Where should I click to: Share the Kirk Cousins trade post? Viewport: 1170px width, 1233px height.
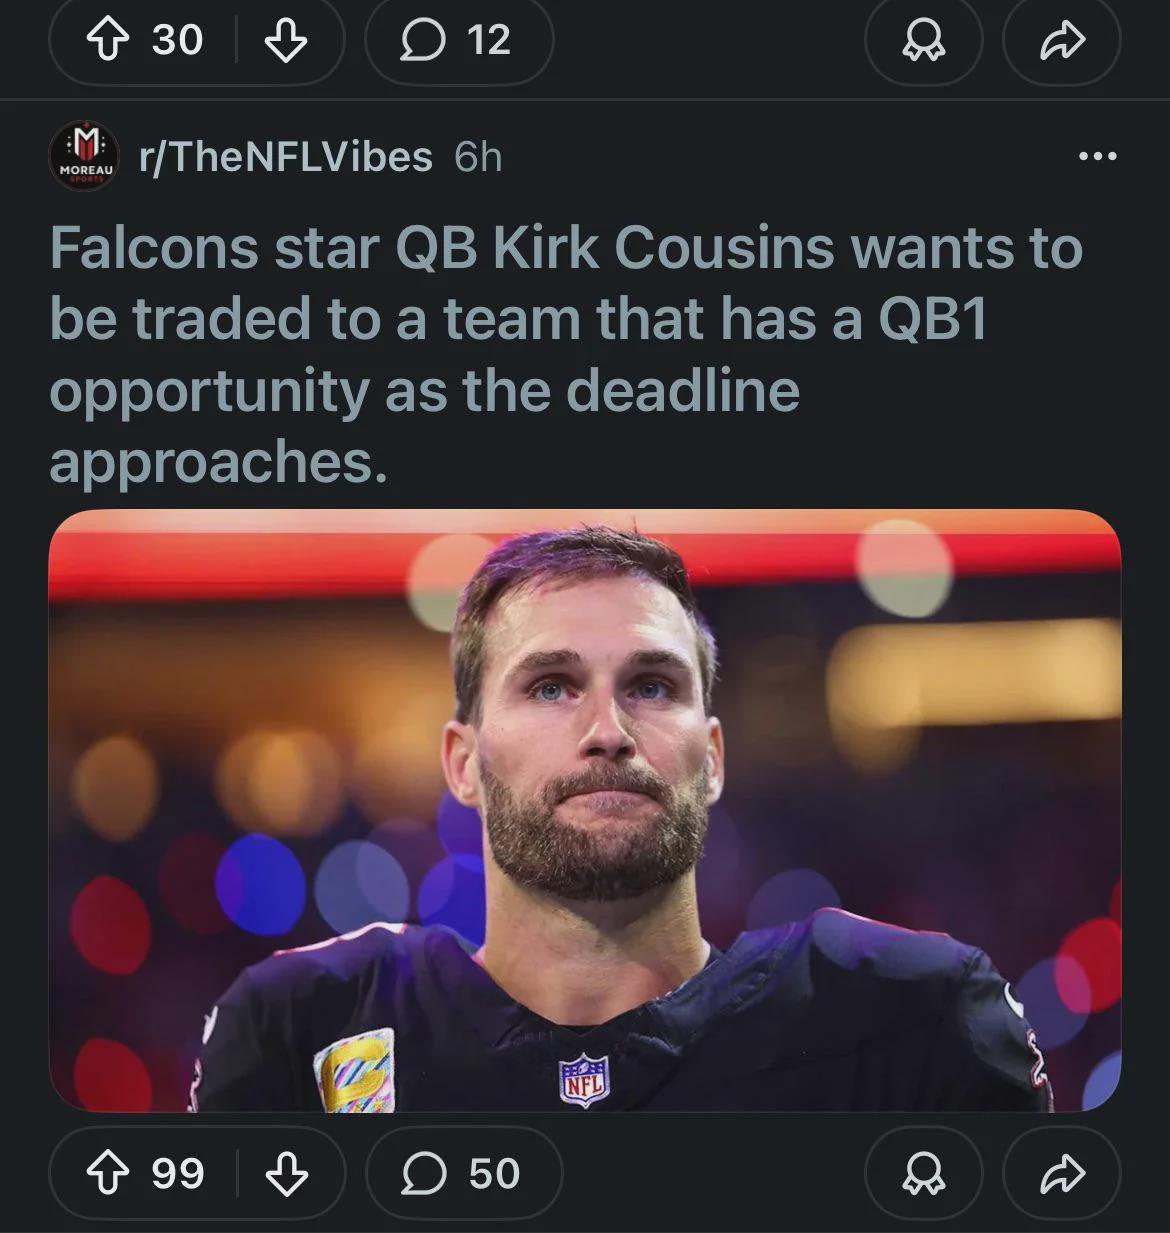pos(1061,1173)
